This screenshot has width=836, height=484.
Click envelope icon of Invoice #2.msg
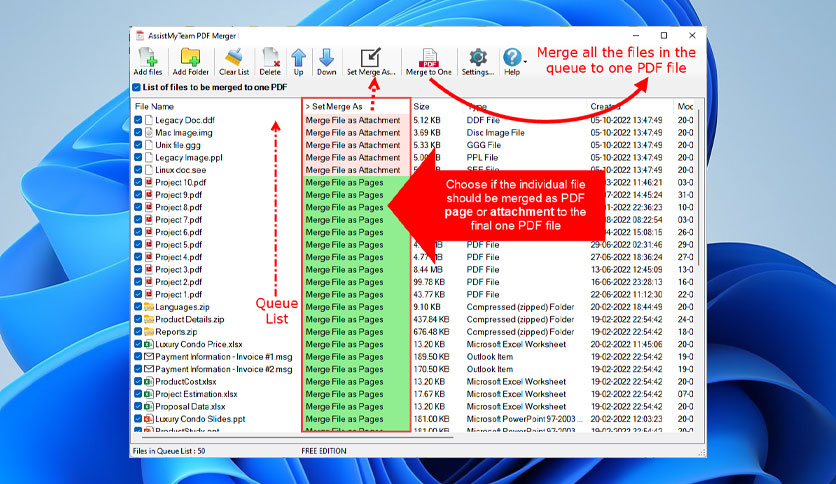coord(149,368)
